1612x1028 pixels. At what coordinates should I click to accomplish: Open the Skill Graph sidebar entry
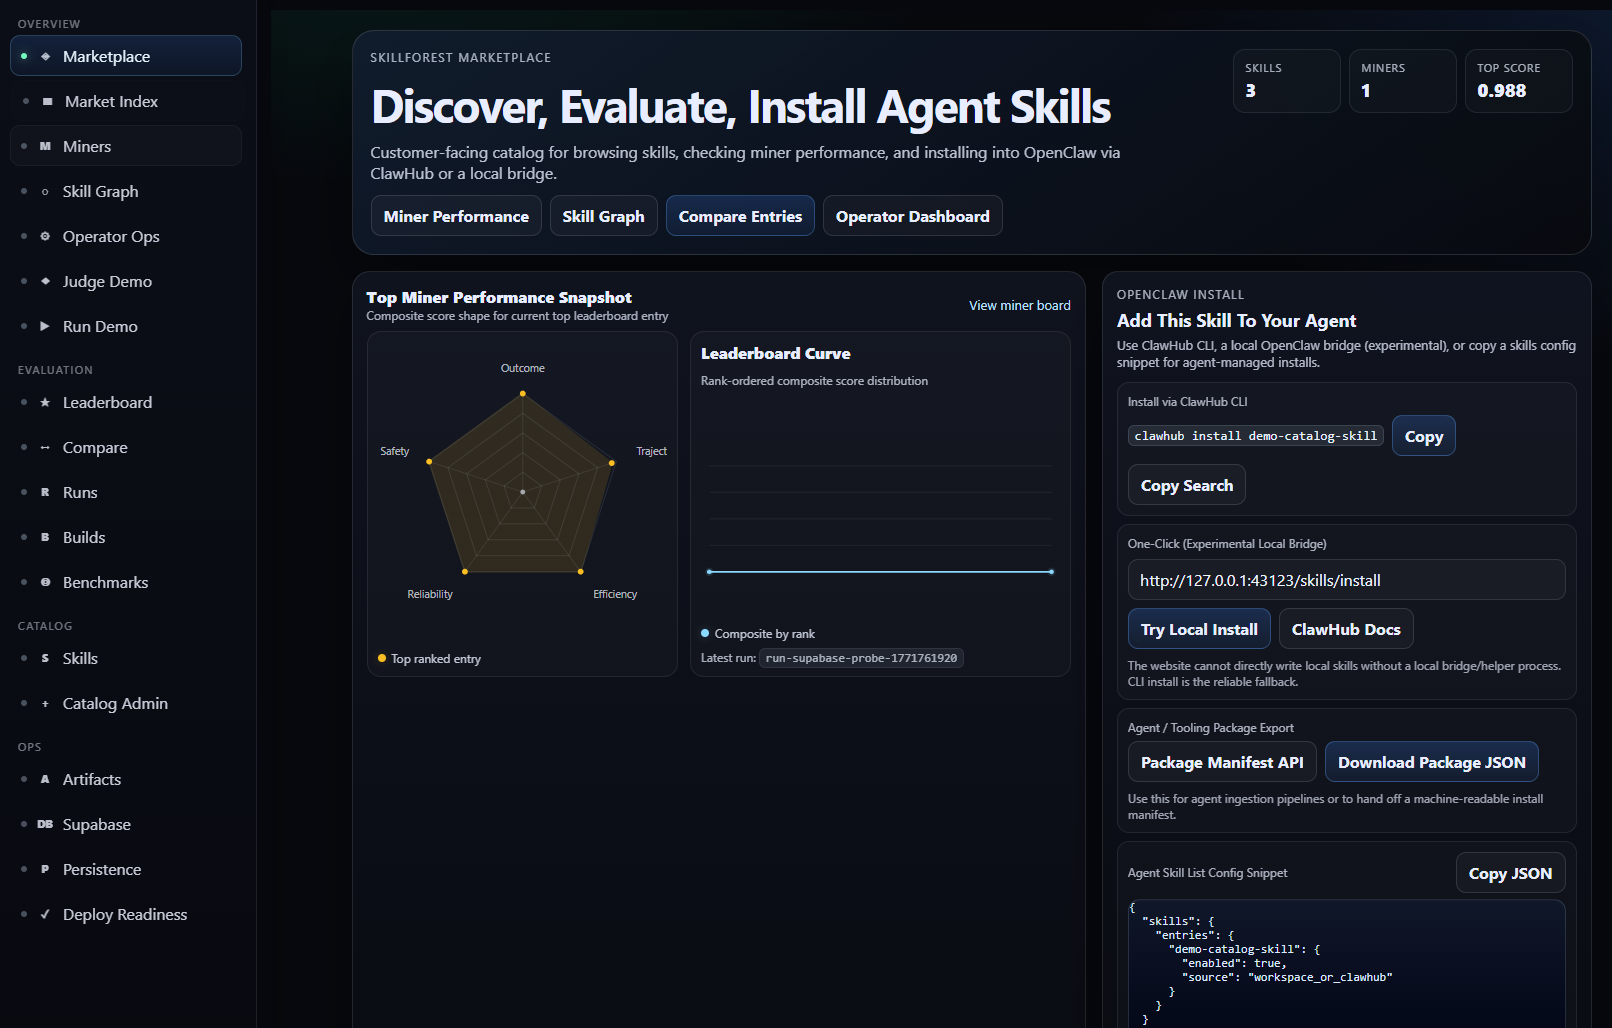[x=100, y=191]
